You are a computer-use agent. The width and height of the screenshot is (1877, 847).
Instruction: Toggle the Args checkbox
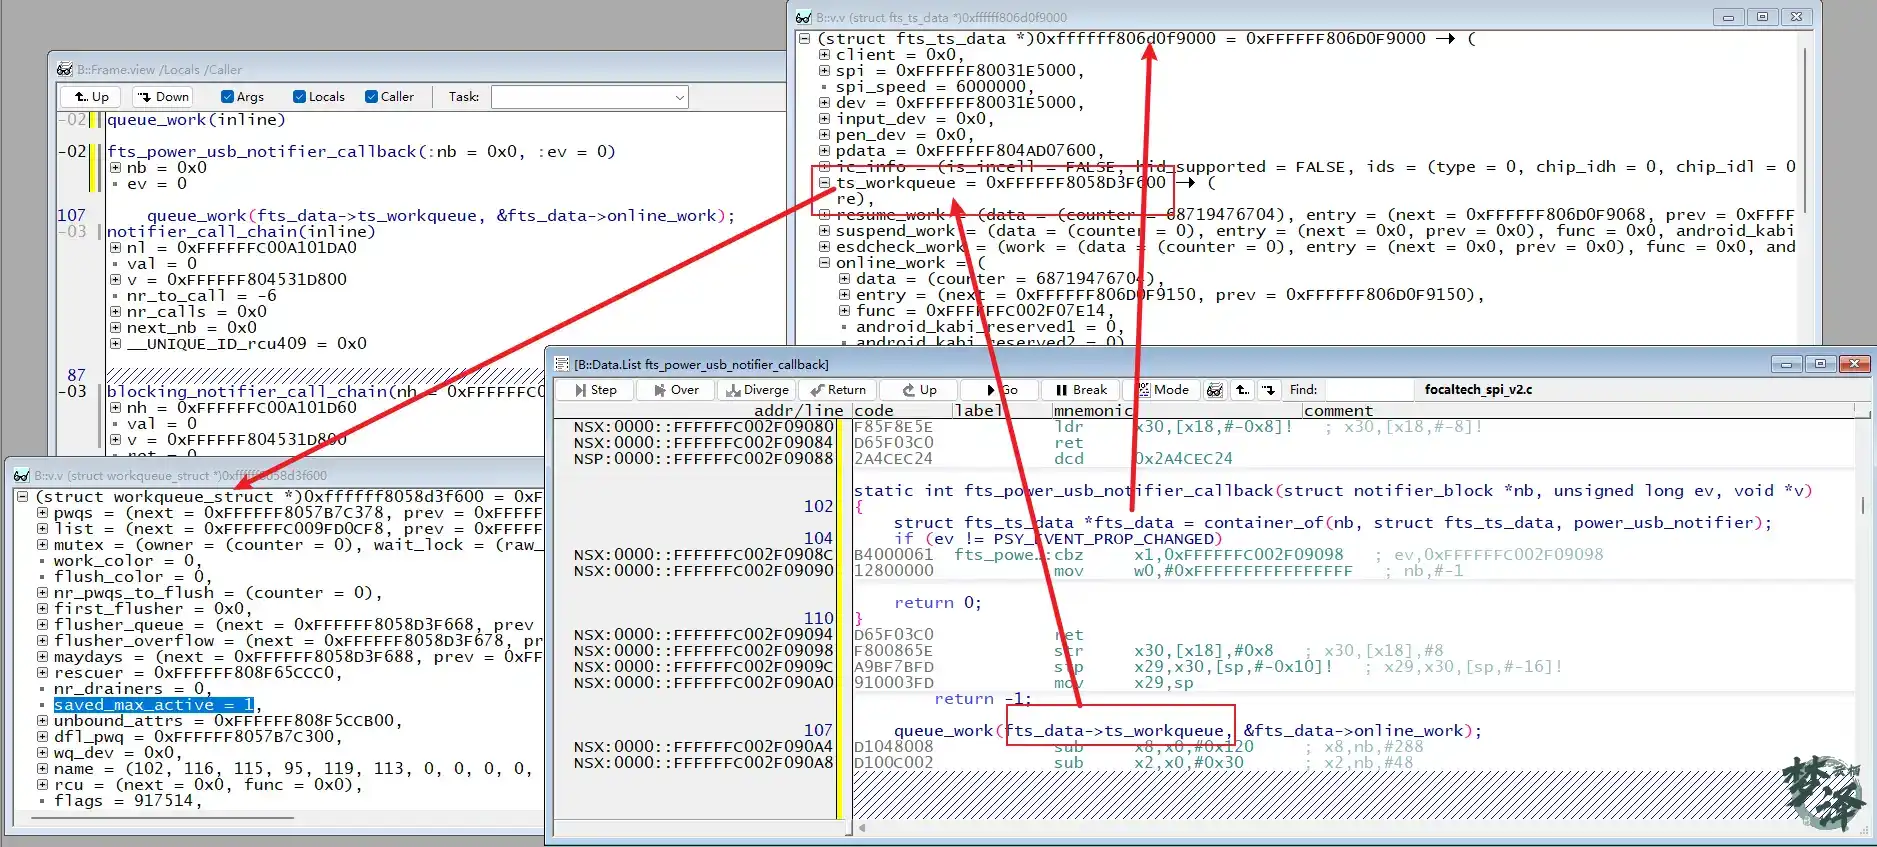point(228,97)
